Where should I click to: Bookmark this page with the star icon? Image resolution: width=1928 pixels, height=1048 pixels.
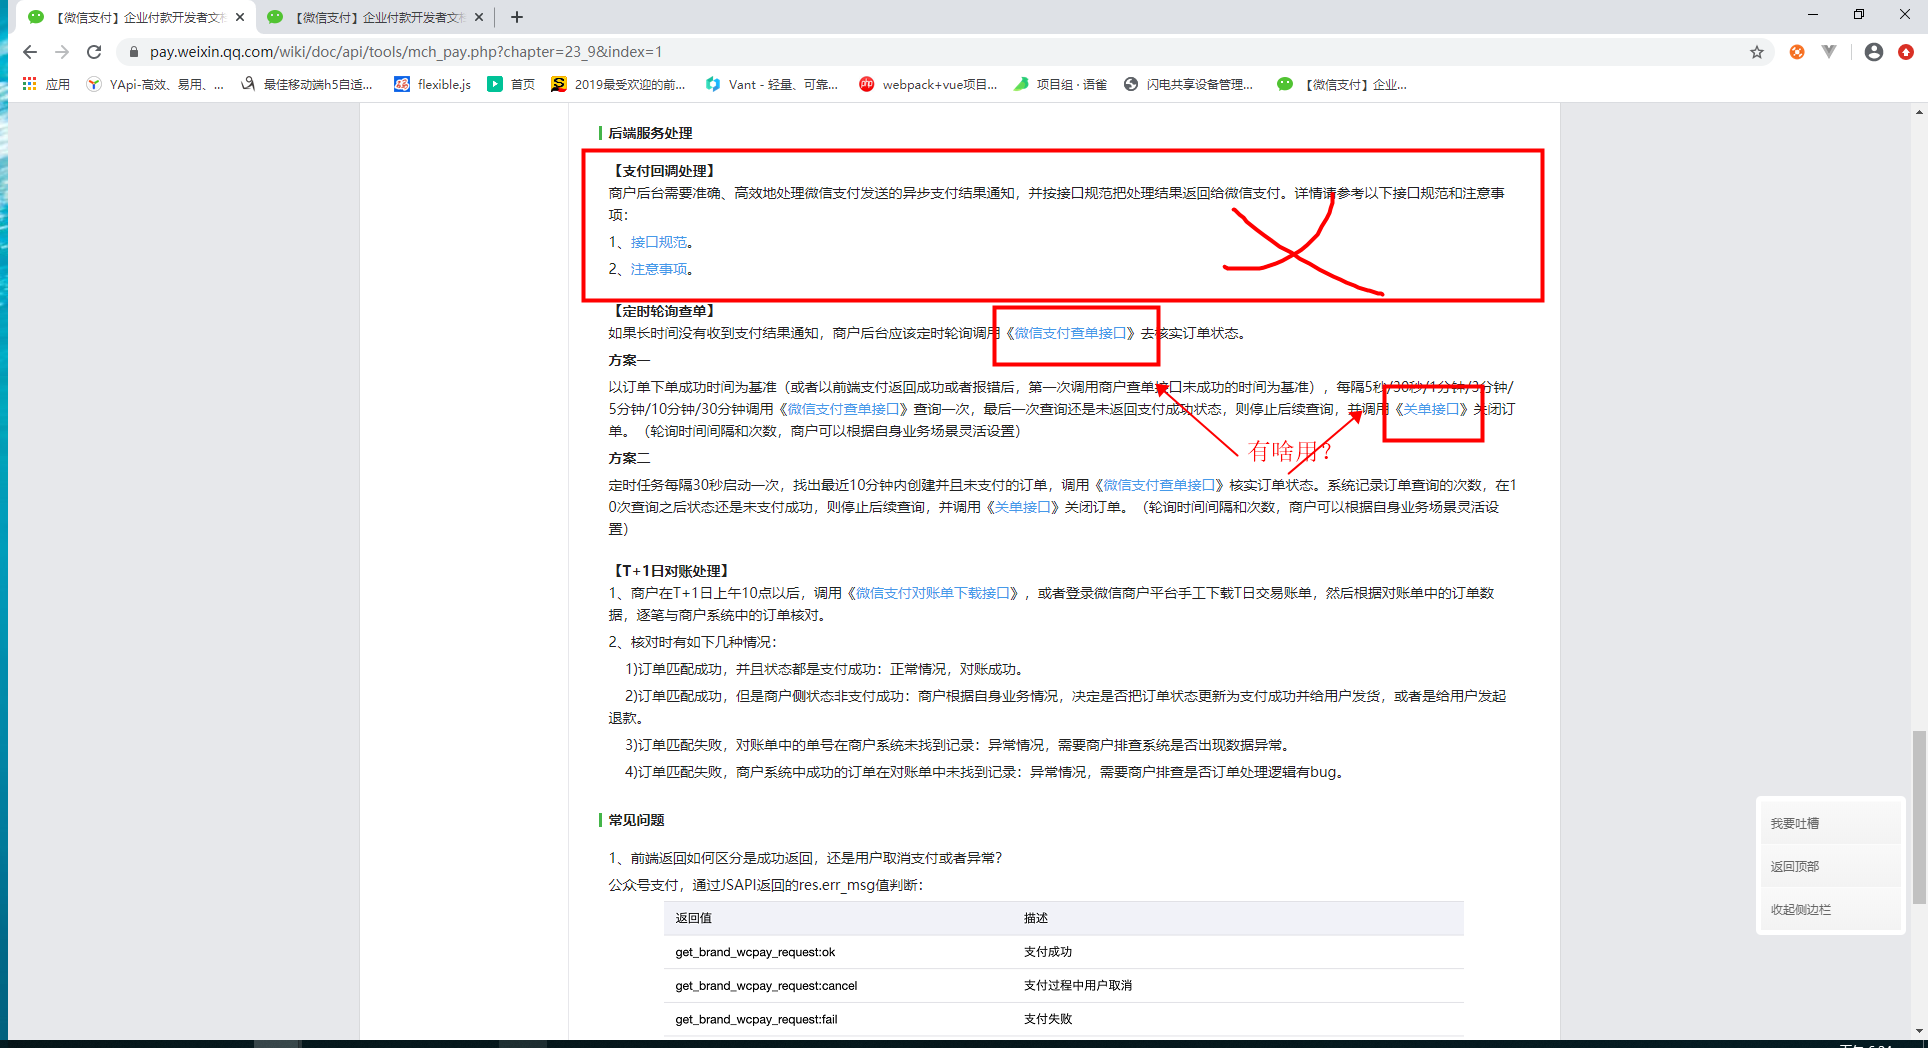coord(1757,52)
